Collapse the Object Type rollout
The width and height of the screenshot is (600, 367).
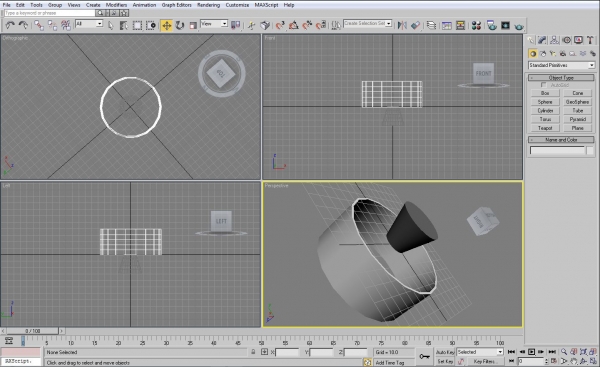(x=561, y=78)
